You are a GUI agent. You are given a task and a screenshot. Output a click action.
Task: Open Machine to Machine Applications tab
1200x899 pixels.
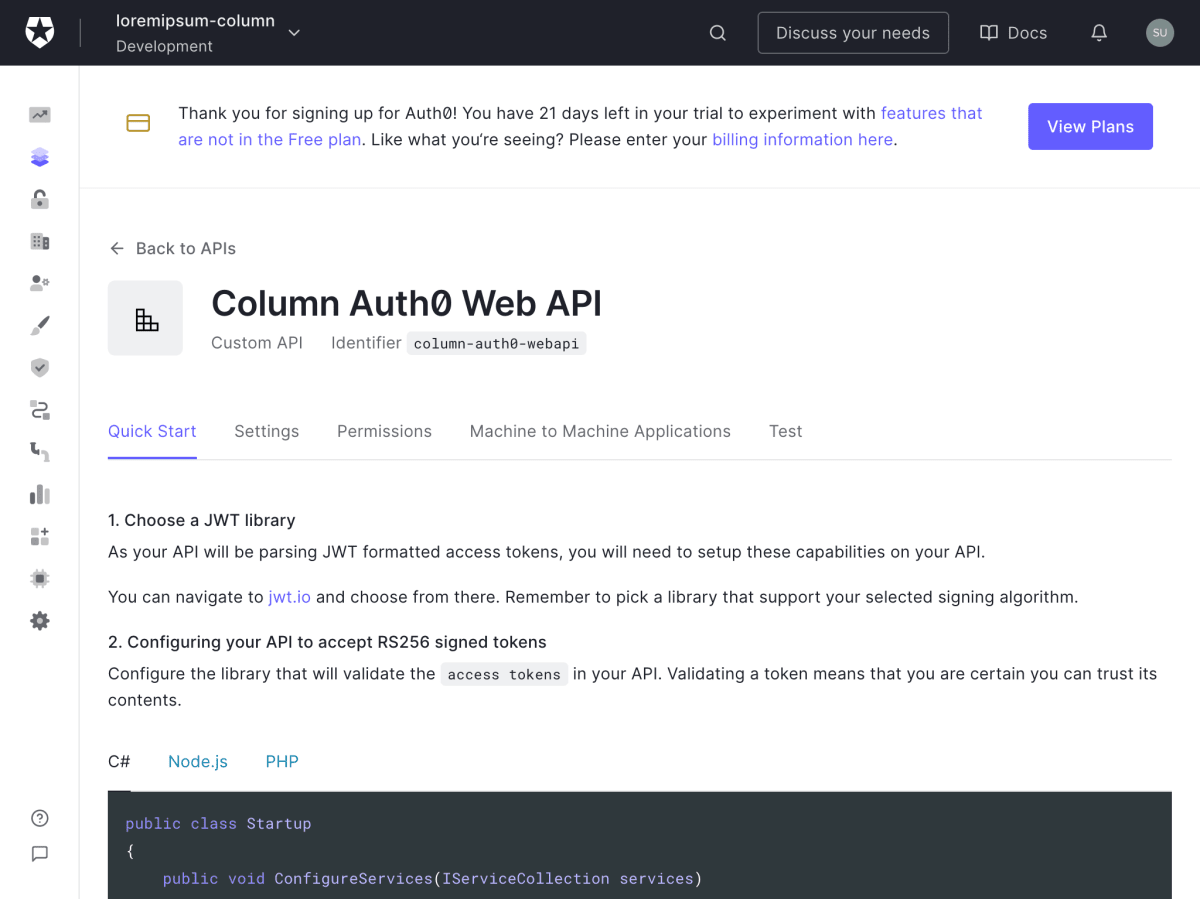point(600,431)
